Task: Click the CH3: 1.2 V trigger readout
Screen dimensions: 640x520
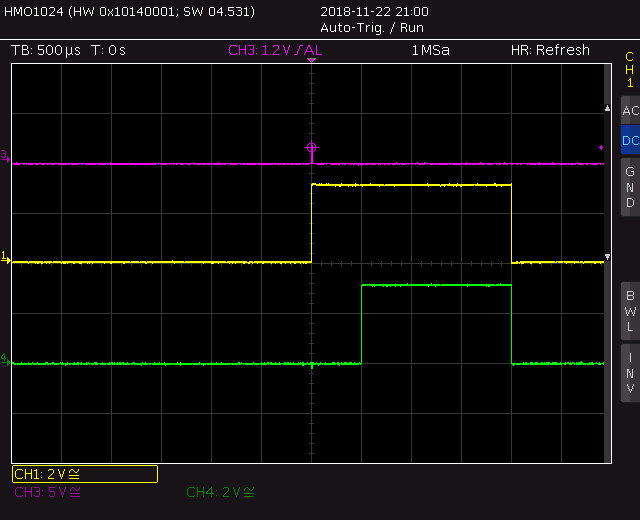Action: (x=275, y=51)
